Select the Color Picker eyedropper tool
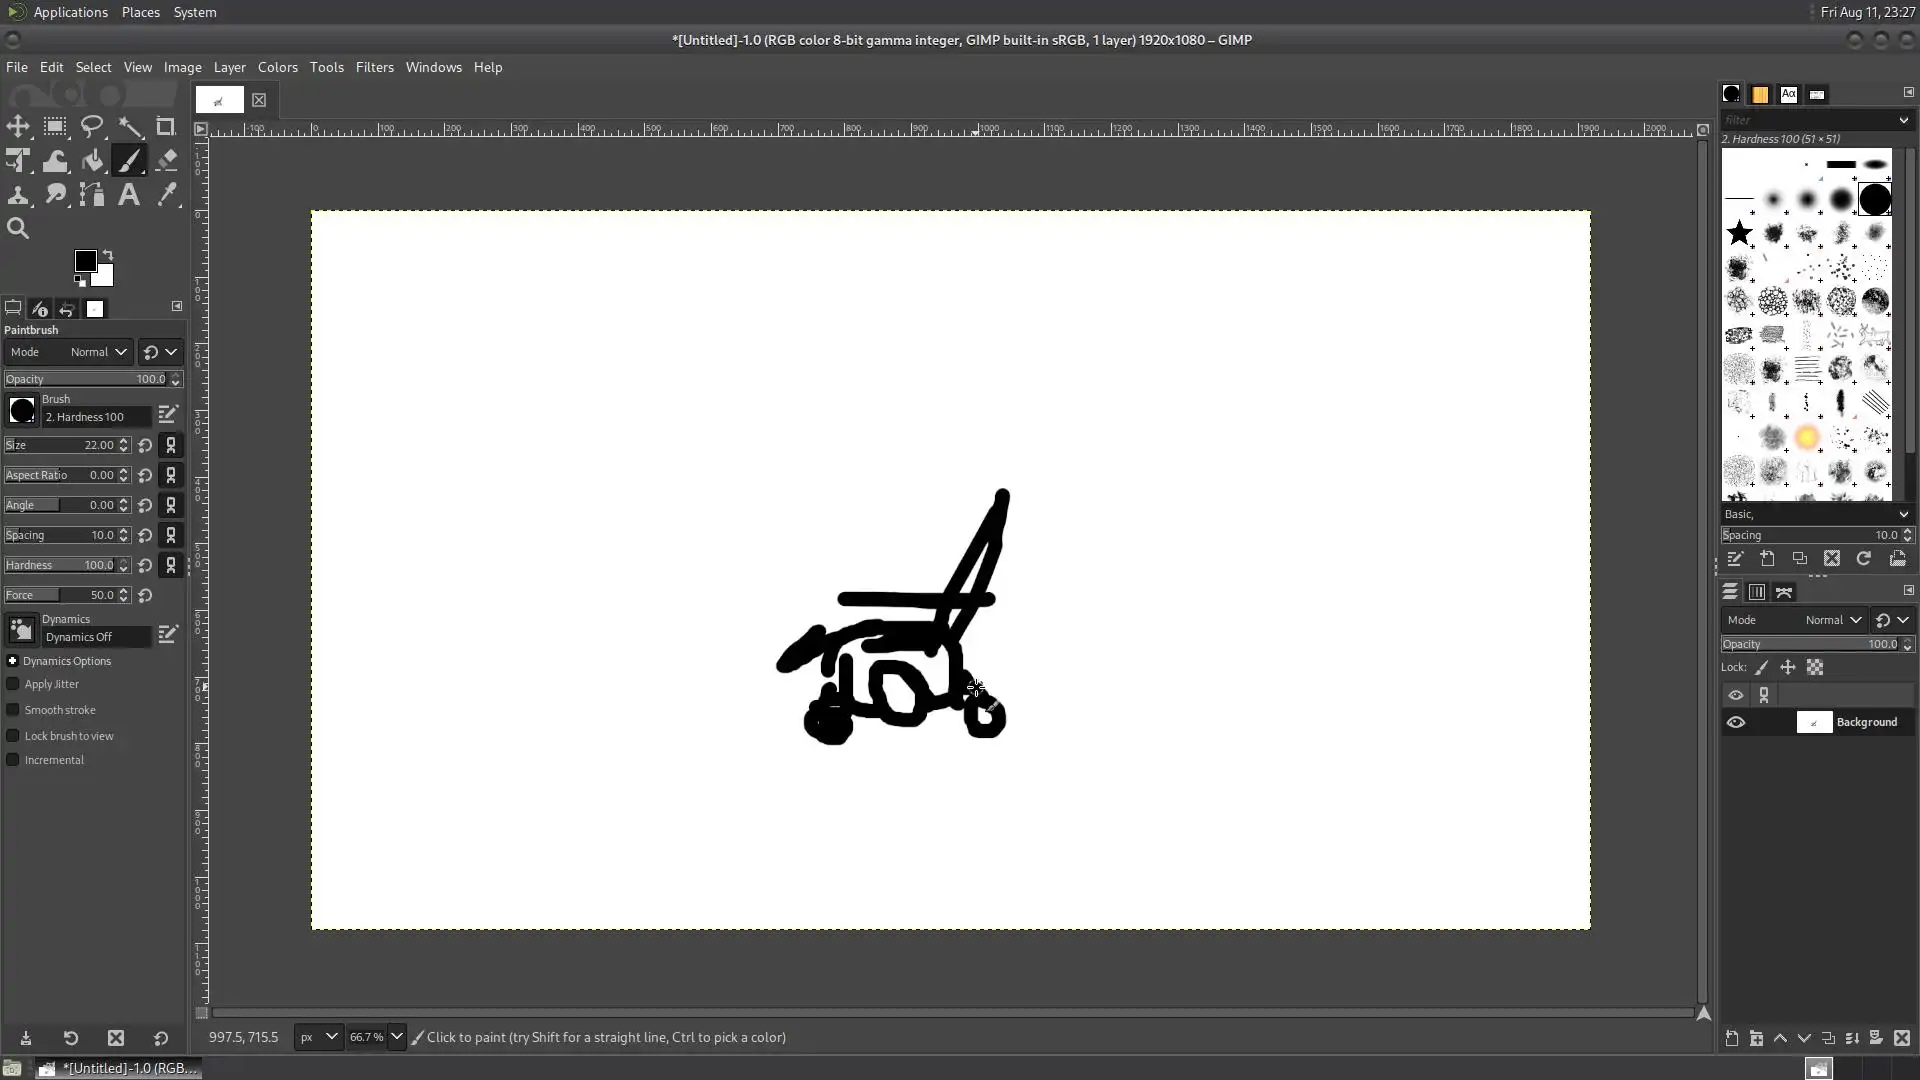 [x=166, y=195]
